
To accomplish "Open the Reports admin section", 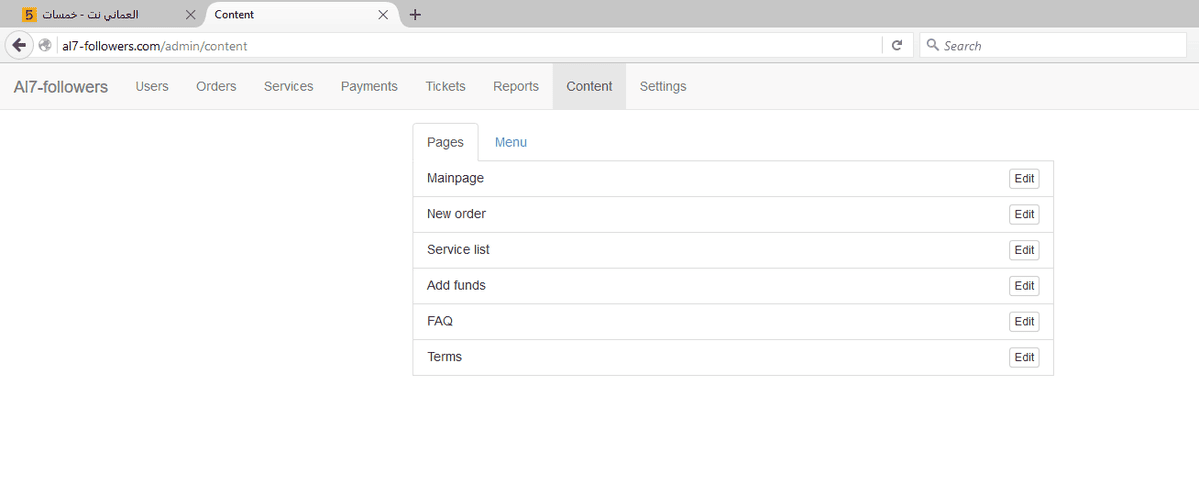I will 516,86.
